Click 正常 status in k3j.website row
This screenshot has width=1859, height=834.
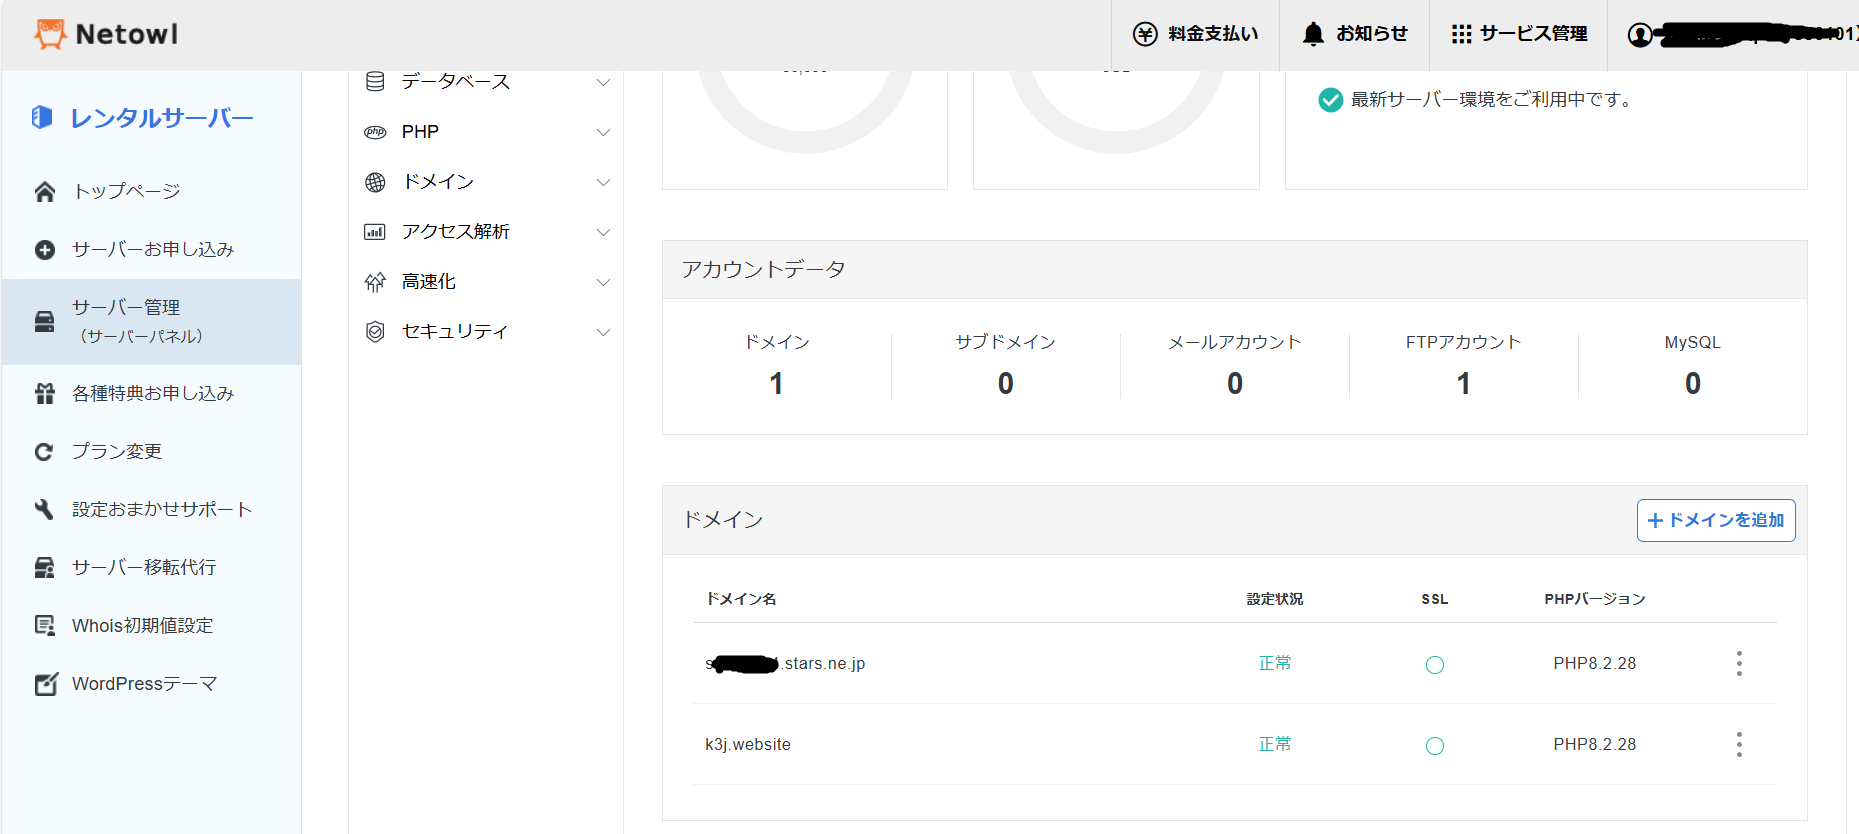coord(1275,744)
